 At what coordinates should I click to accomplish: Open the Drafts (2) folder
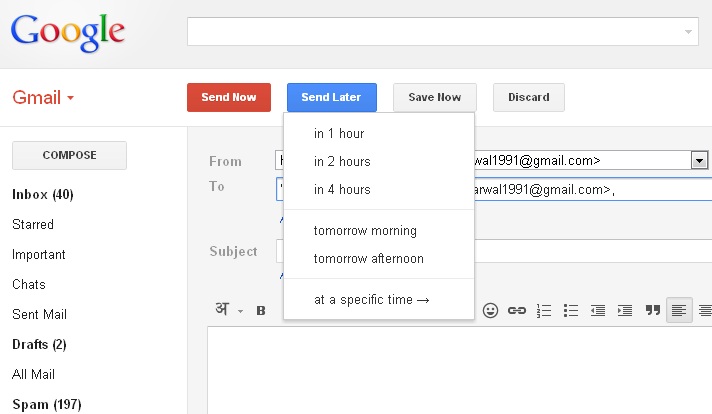click(x=39, y=344)
